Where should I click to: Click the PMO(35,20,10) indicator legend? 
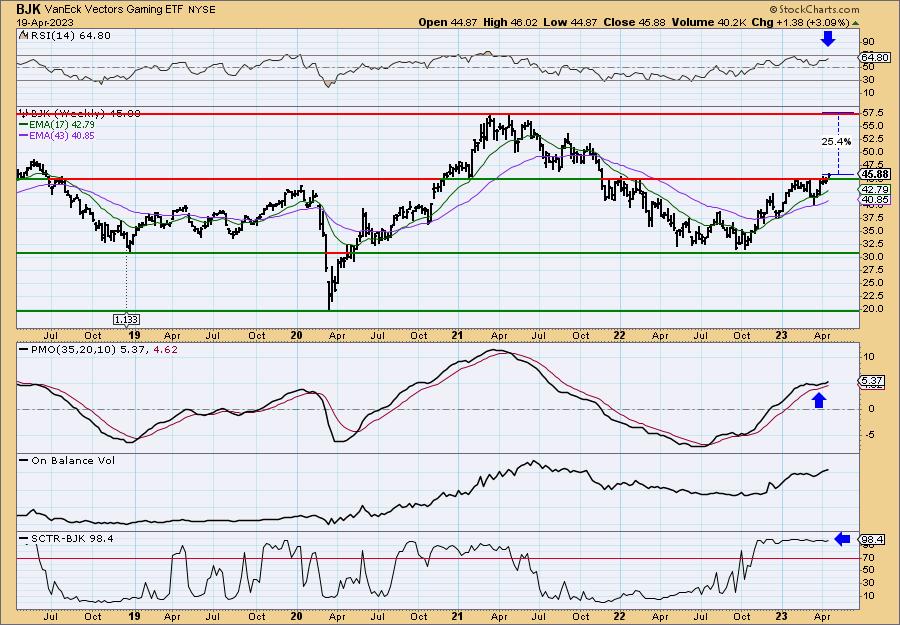coord(98,348)
